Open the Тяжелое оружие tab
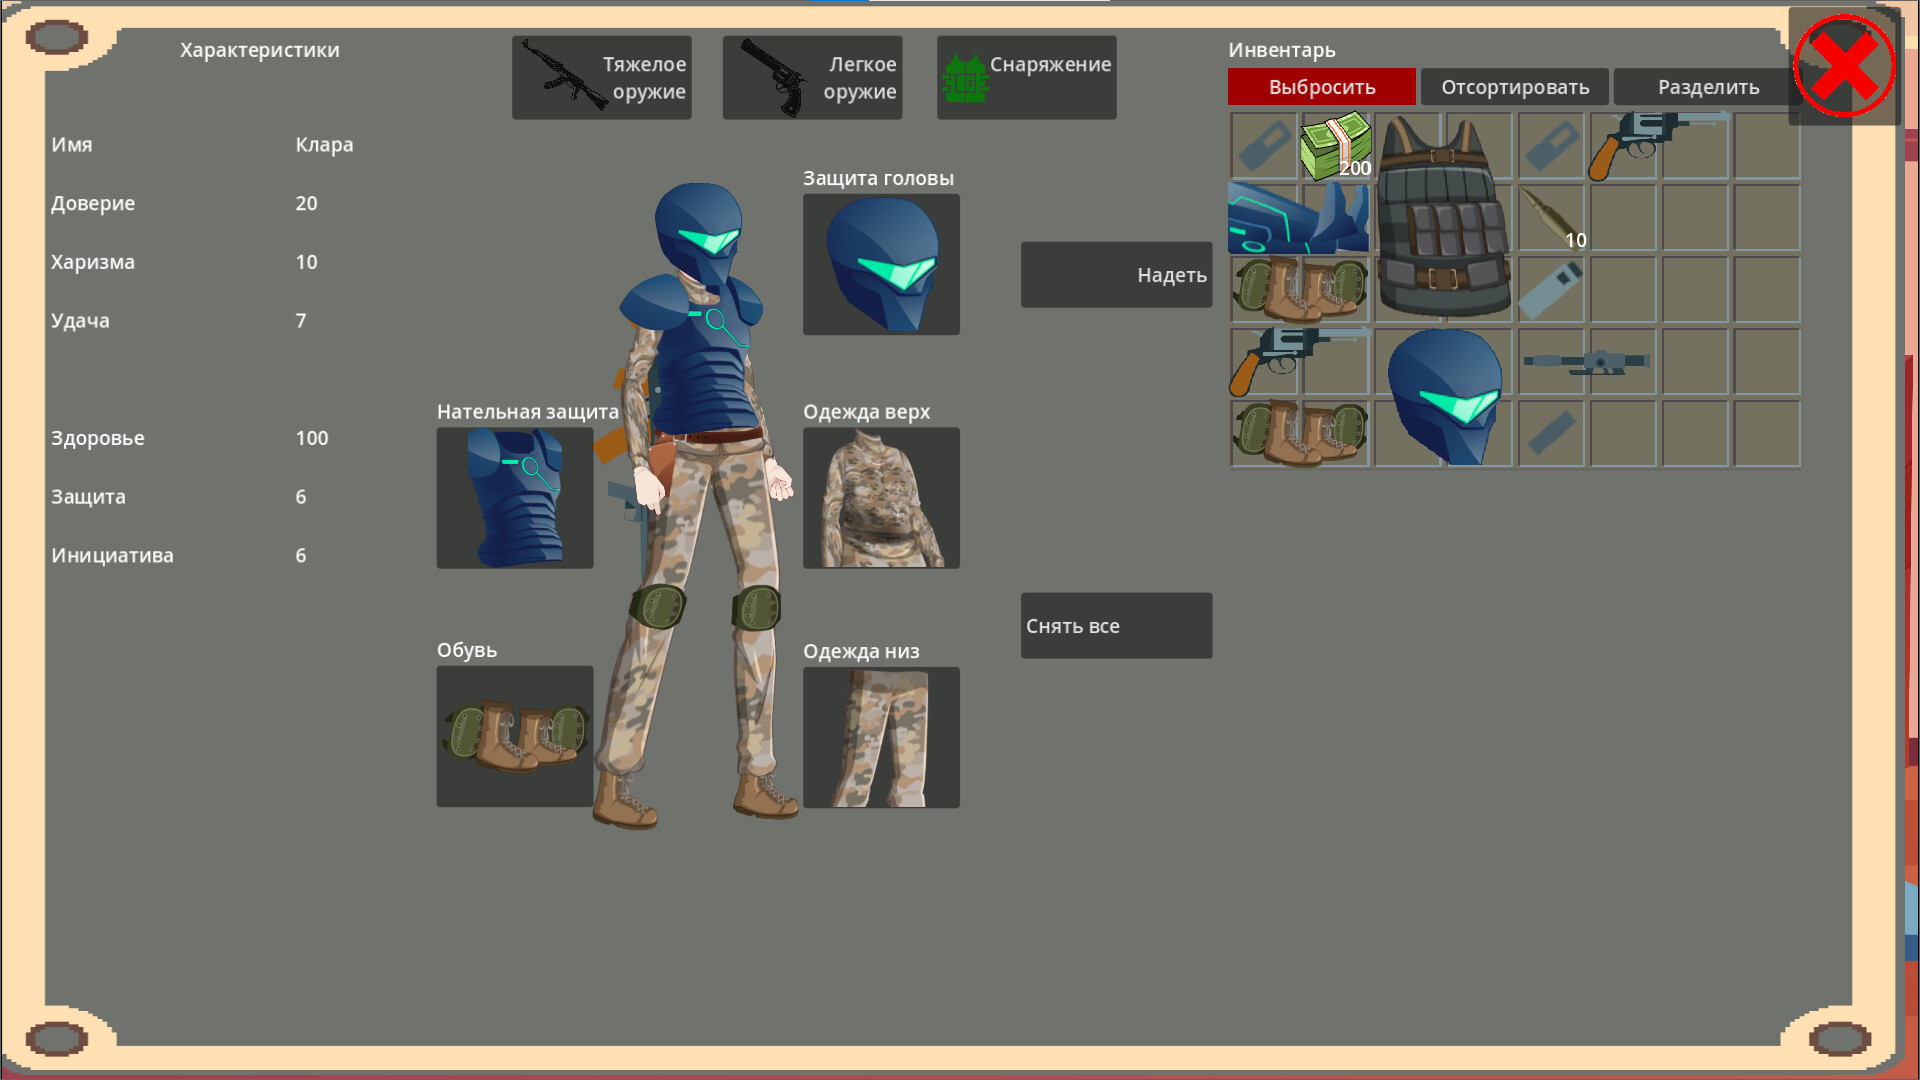The height and width of the screenshot is (1080, 1920). 601,77
